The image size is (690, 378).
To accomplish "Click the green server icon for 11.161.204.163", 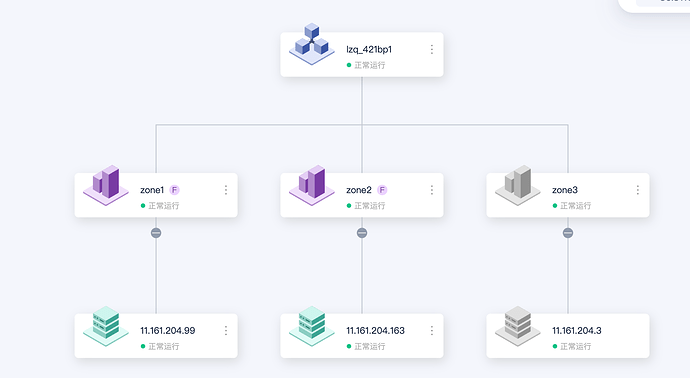I will point(312,326).
